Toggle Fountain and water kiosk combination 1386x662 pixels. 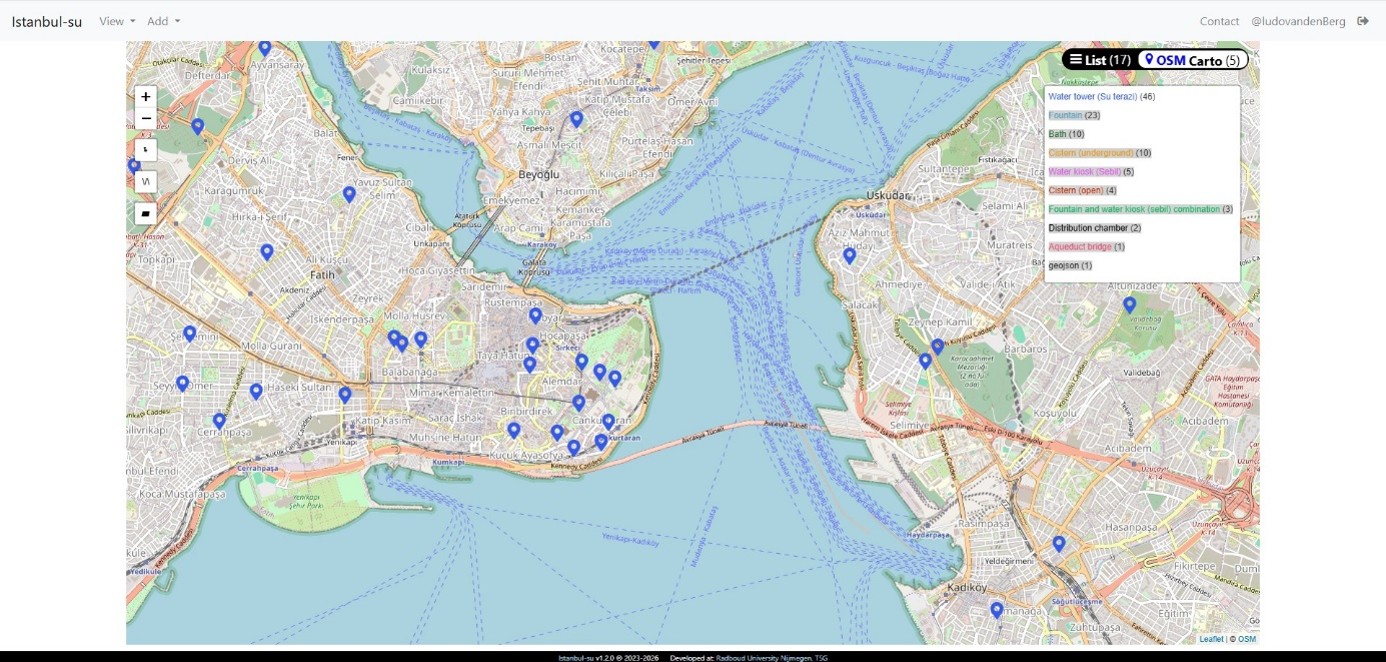pyautogui.click(x=1140, y=209)
